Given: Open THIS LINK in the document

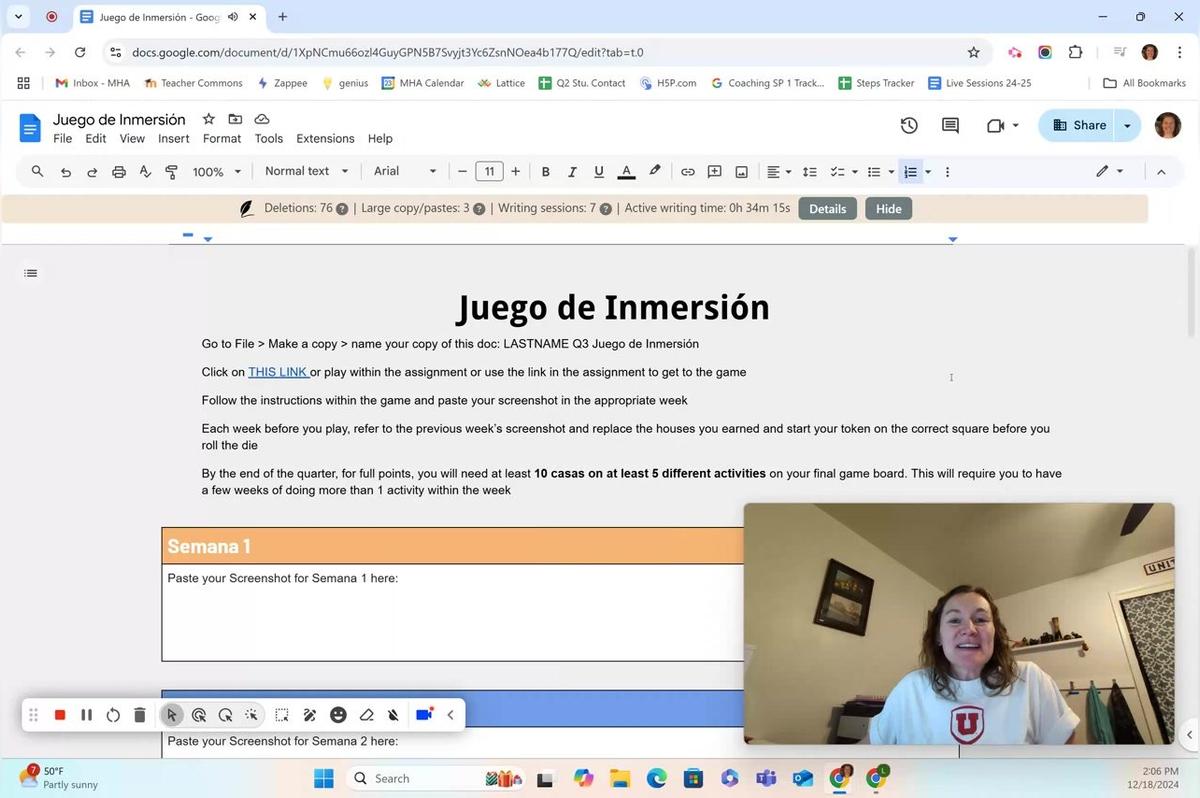Looking at the screenshot, I should pyautogui.click(x=276, y=371).
